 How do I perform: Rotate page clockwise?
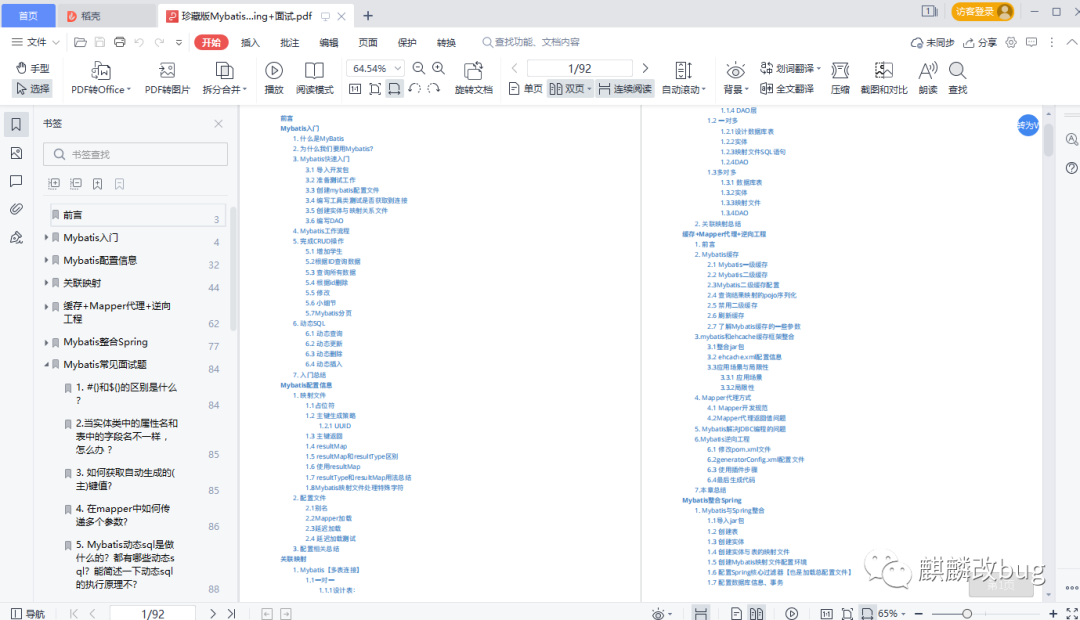pos(433,89)
